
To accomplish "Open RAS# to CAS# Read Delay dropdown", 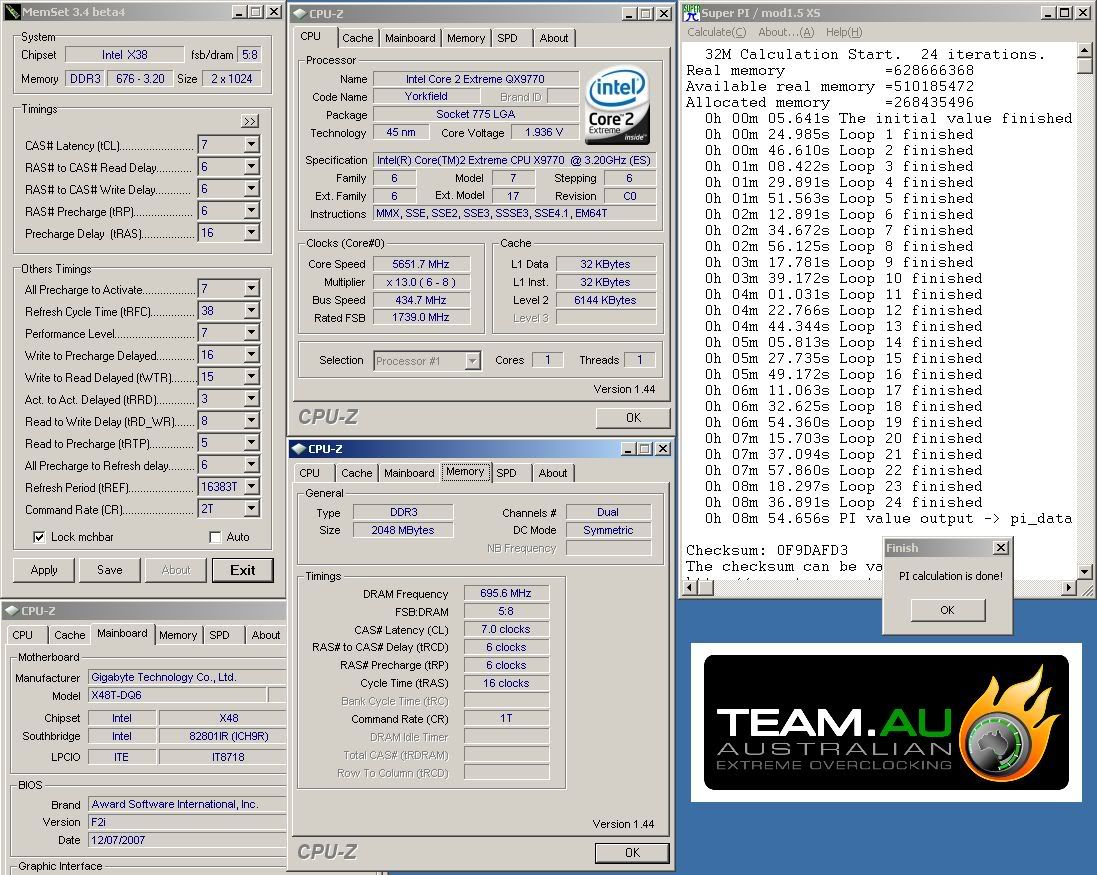I will [x=252, y=166].
